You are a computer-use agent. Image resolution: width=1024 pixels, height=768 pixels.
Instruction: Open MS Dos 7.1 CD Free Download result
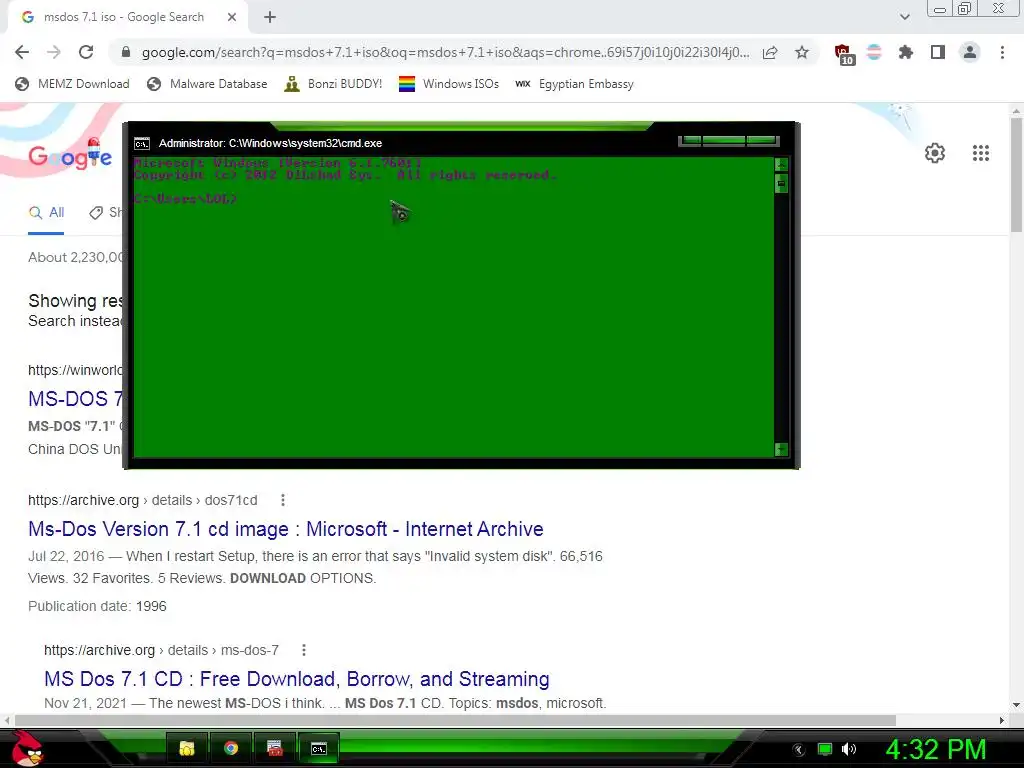click(296, 679)
